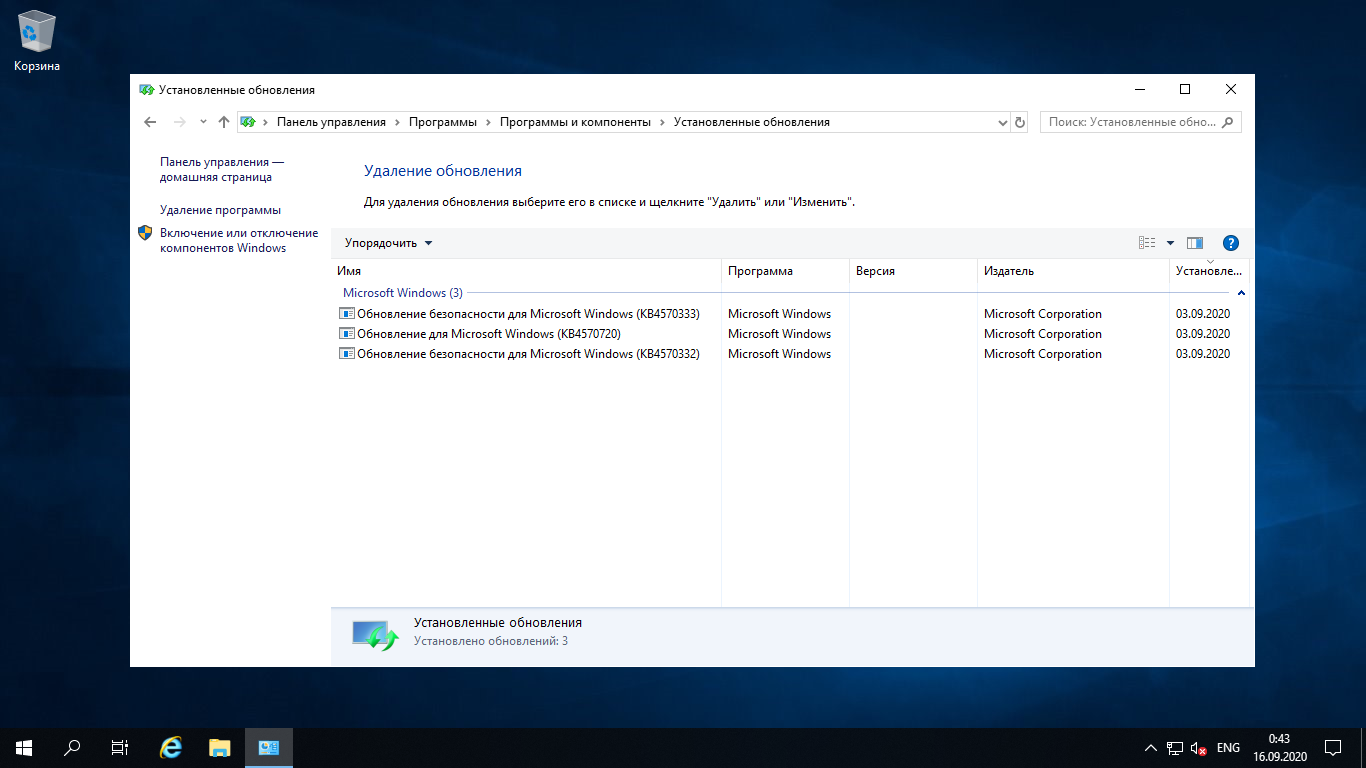Collapse the Microsoft Windows (3) group
Viewport: 1366px width, 768px height.
tap(1241, 293)
